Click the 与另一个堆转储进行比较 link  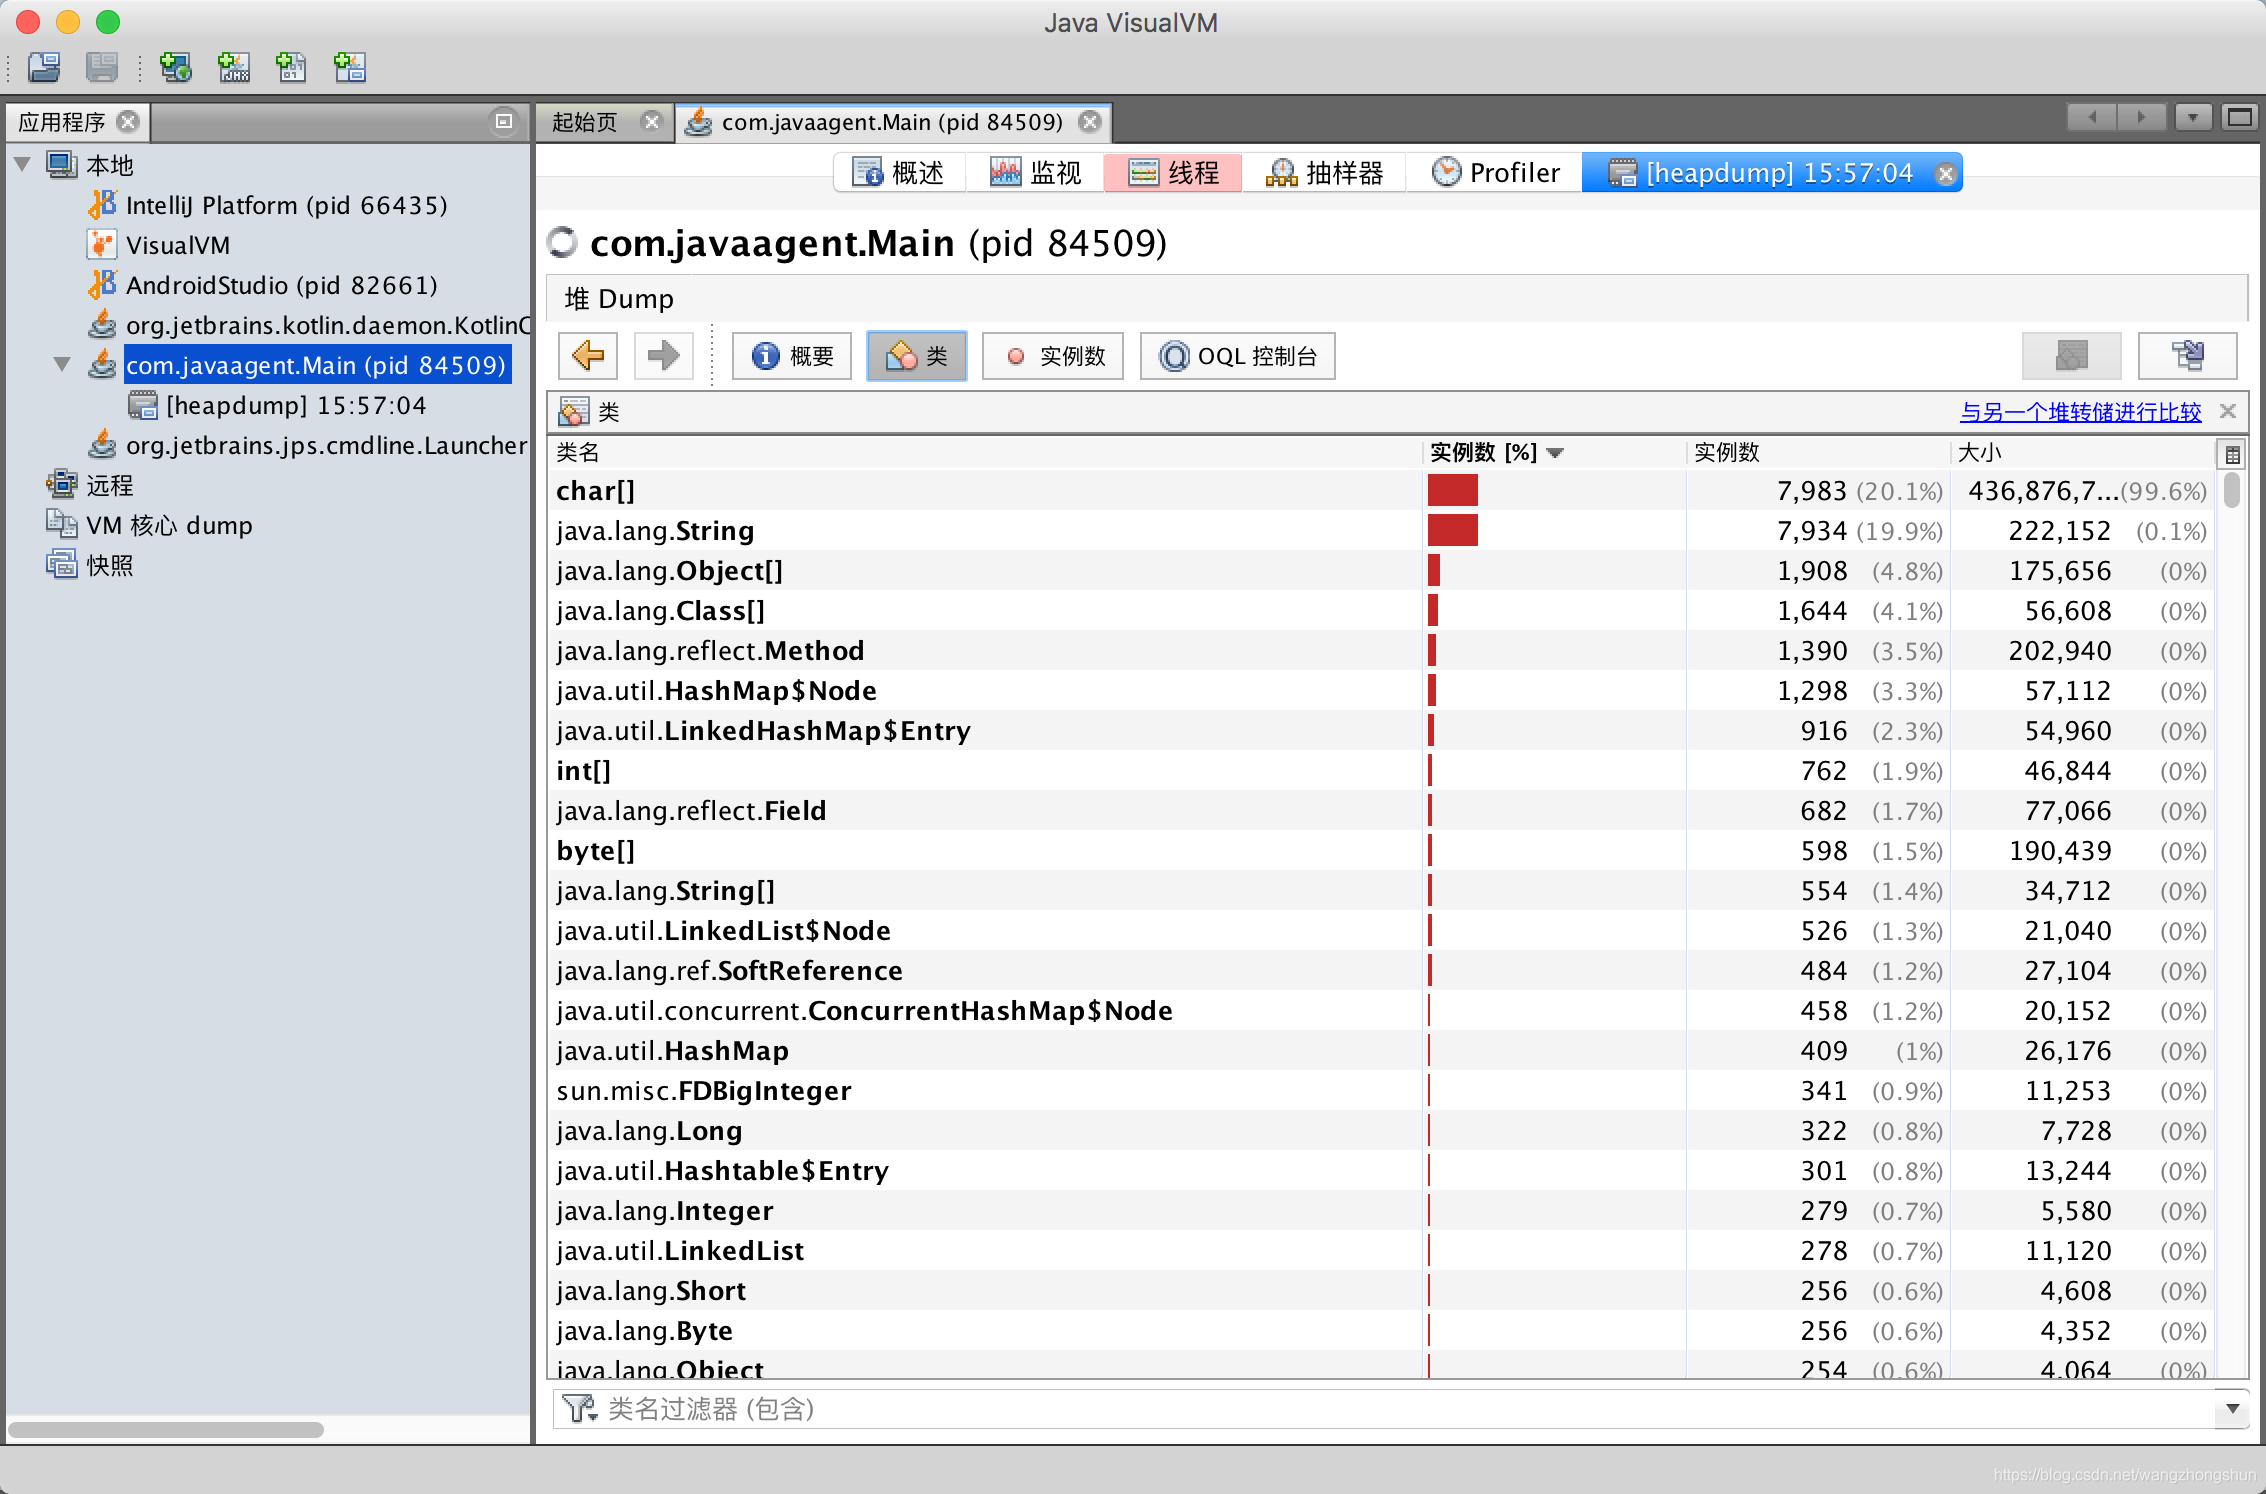click(x=2080, y=412)
